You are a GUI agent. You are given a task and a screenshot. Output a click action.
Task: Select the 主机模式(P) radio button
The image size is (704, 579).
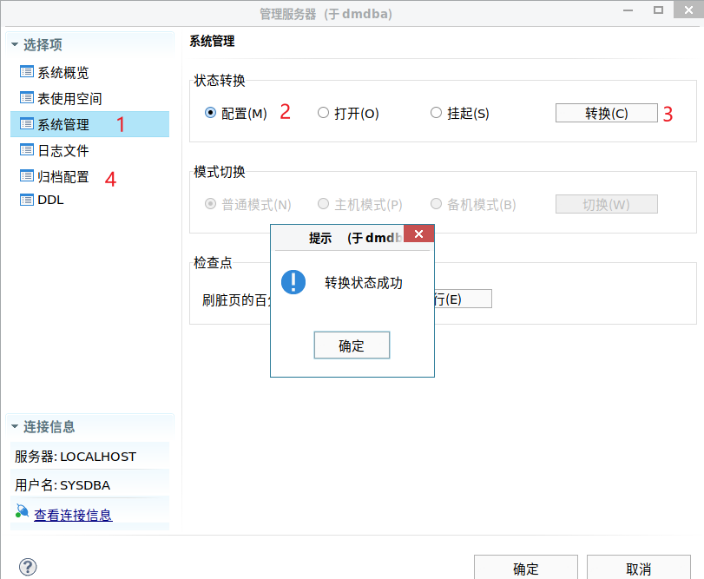pyautogui.click(x=323, y=204)
